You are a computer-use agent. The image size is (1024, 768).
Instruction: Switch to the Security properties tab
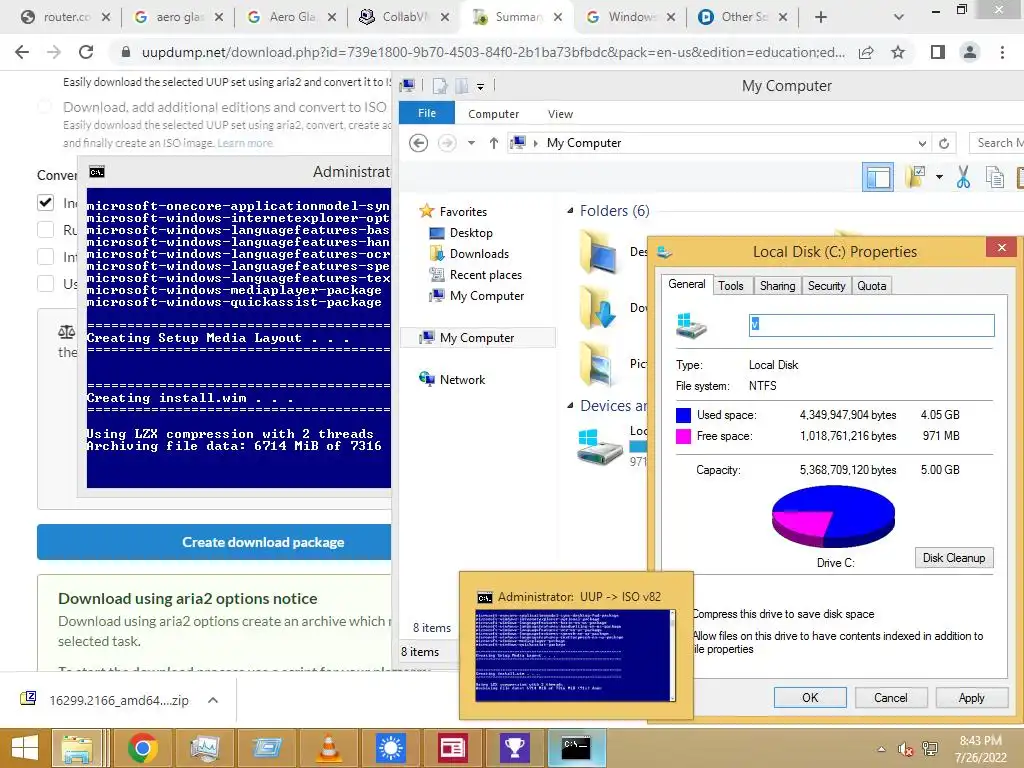(826, 285)
